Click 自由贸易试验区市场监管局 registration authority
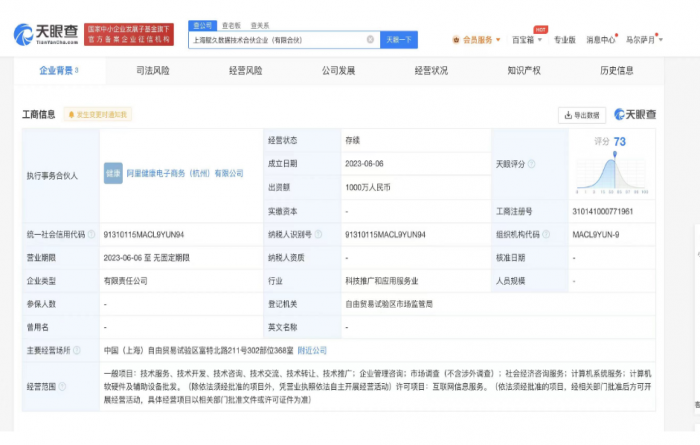 tap(389, 304)
